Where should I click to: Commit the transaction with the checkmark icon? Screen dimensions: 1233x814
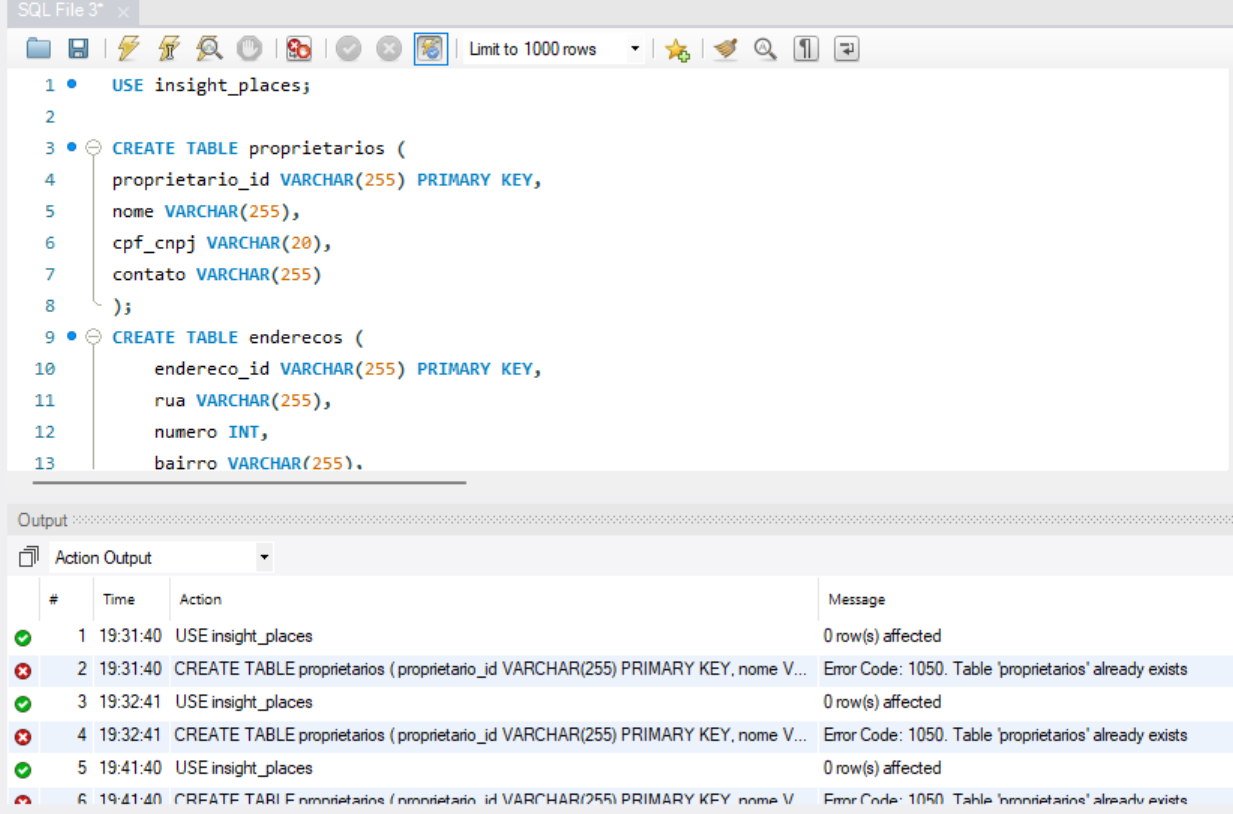348,49
